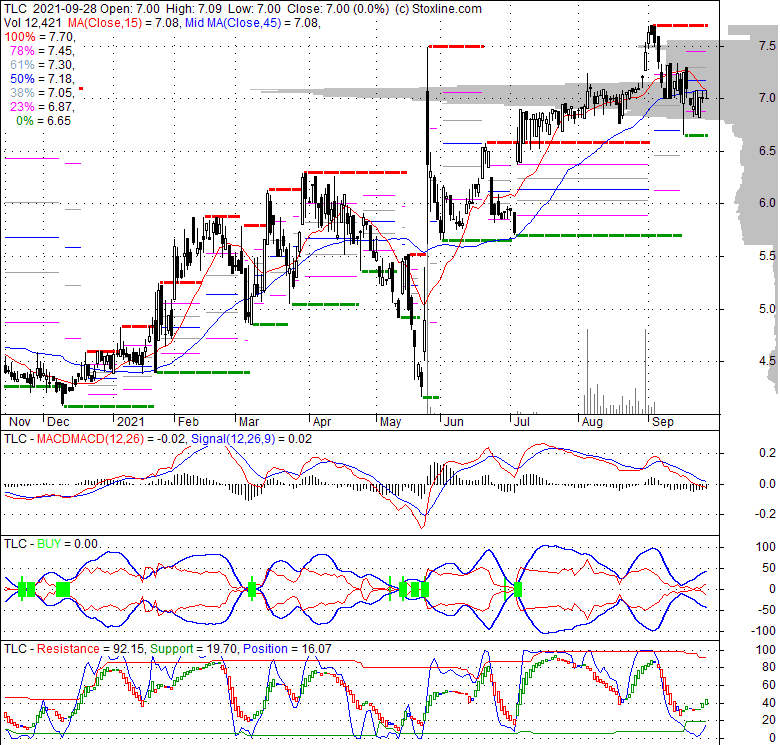Viewport: 780px width, 745px height.
Task: Click the 6.5 price axis label
Action: pos(767,151)
